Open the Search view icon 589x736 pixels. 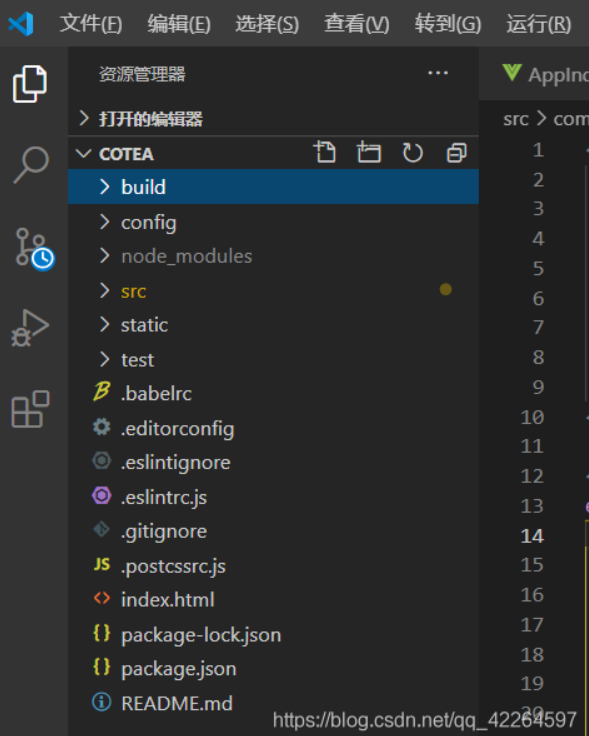pos(31,164)
